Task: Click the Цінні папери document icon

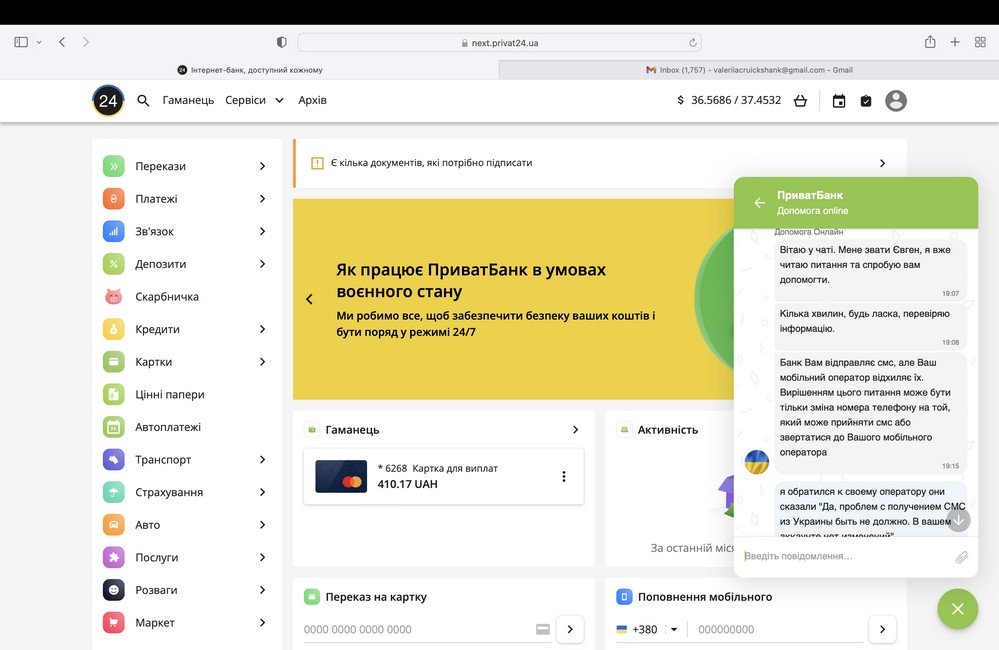Action: [113, 394]
